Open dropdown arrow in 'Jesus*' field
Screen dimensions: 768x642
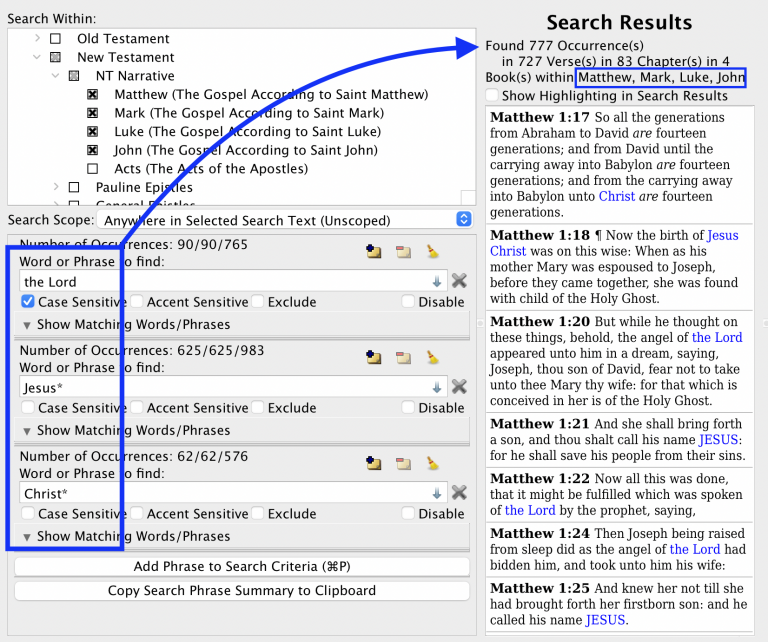tap(437, 387)
